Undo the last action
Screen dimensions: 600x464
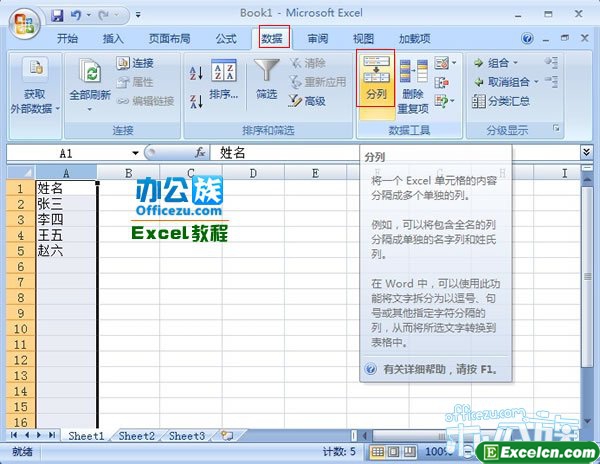76,15
